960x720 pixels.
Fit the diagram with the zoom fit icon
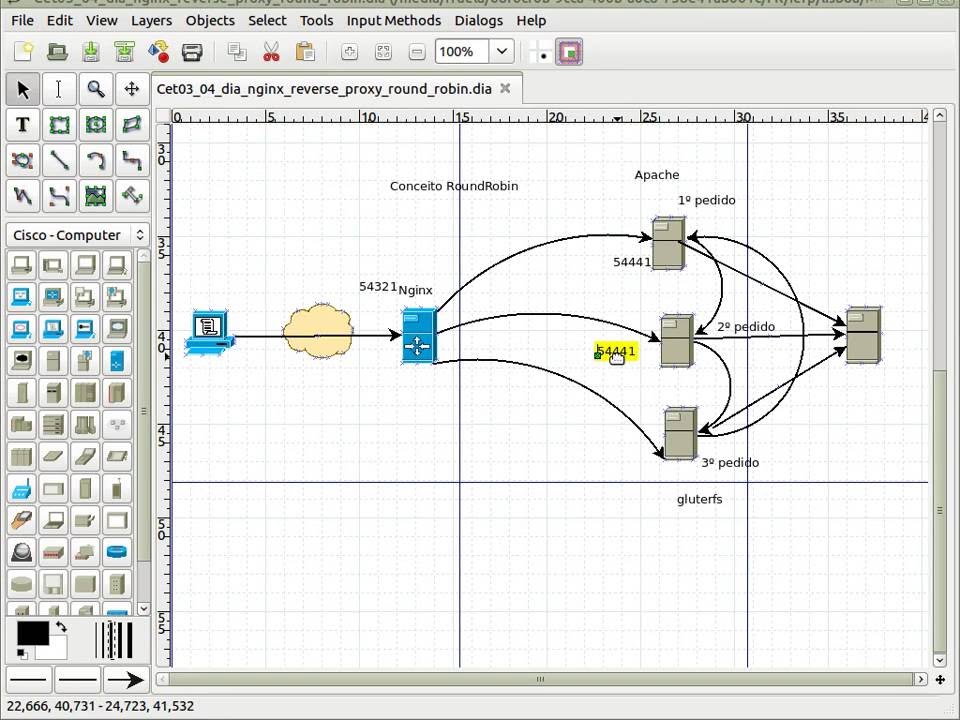(383, 51)
